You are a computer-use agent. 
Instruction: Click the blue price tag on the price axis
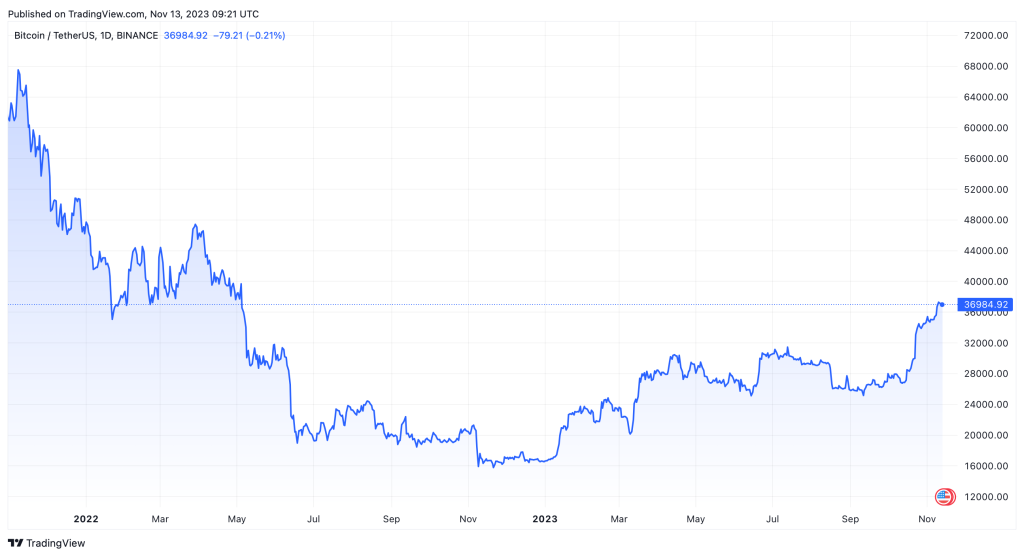pos(984,304)
